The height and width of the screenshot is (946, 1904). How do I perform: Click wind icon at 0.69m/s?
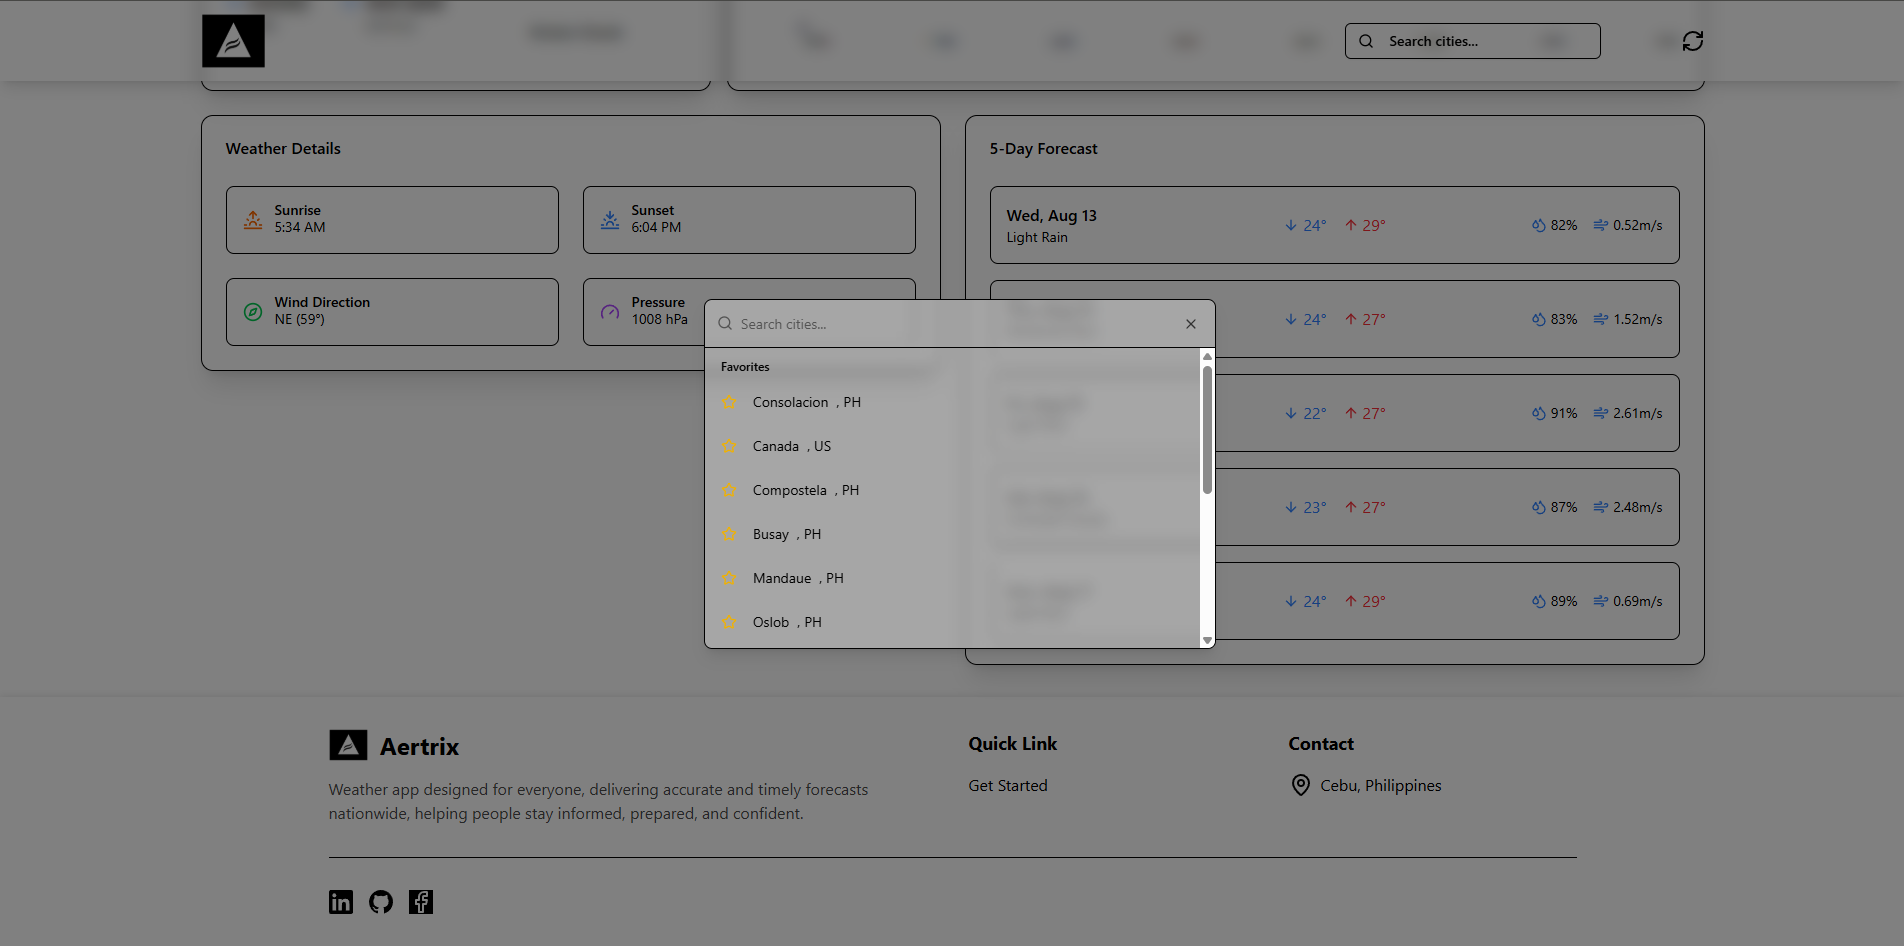coord(1601,601)
